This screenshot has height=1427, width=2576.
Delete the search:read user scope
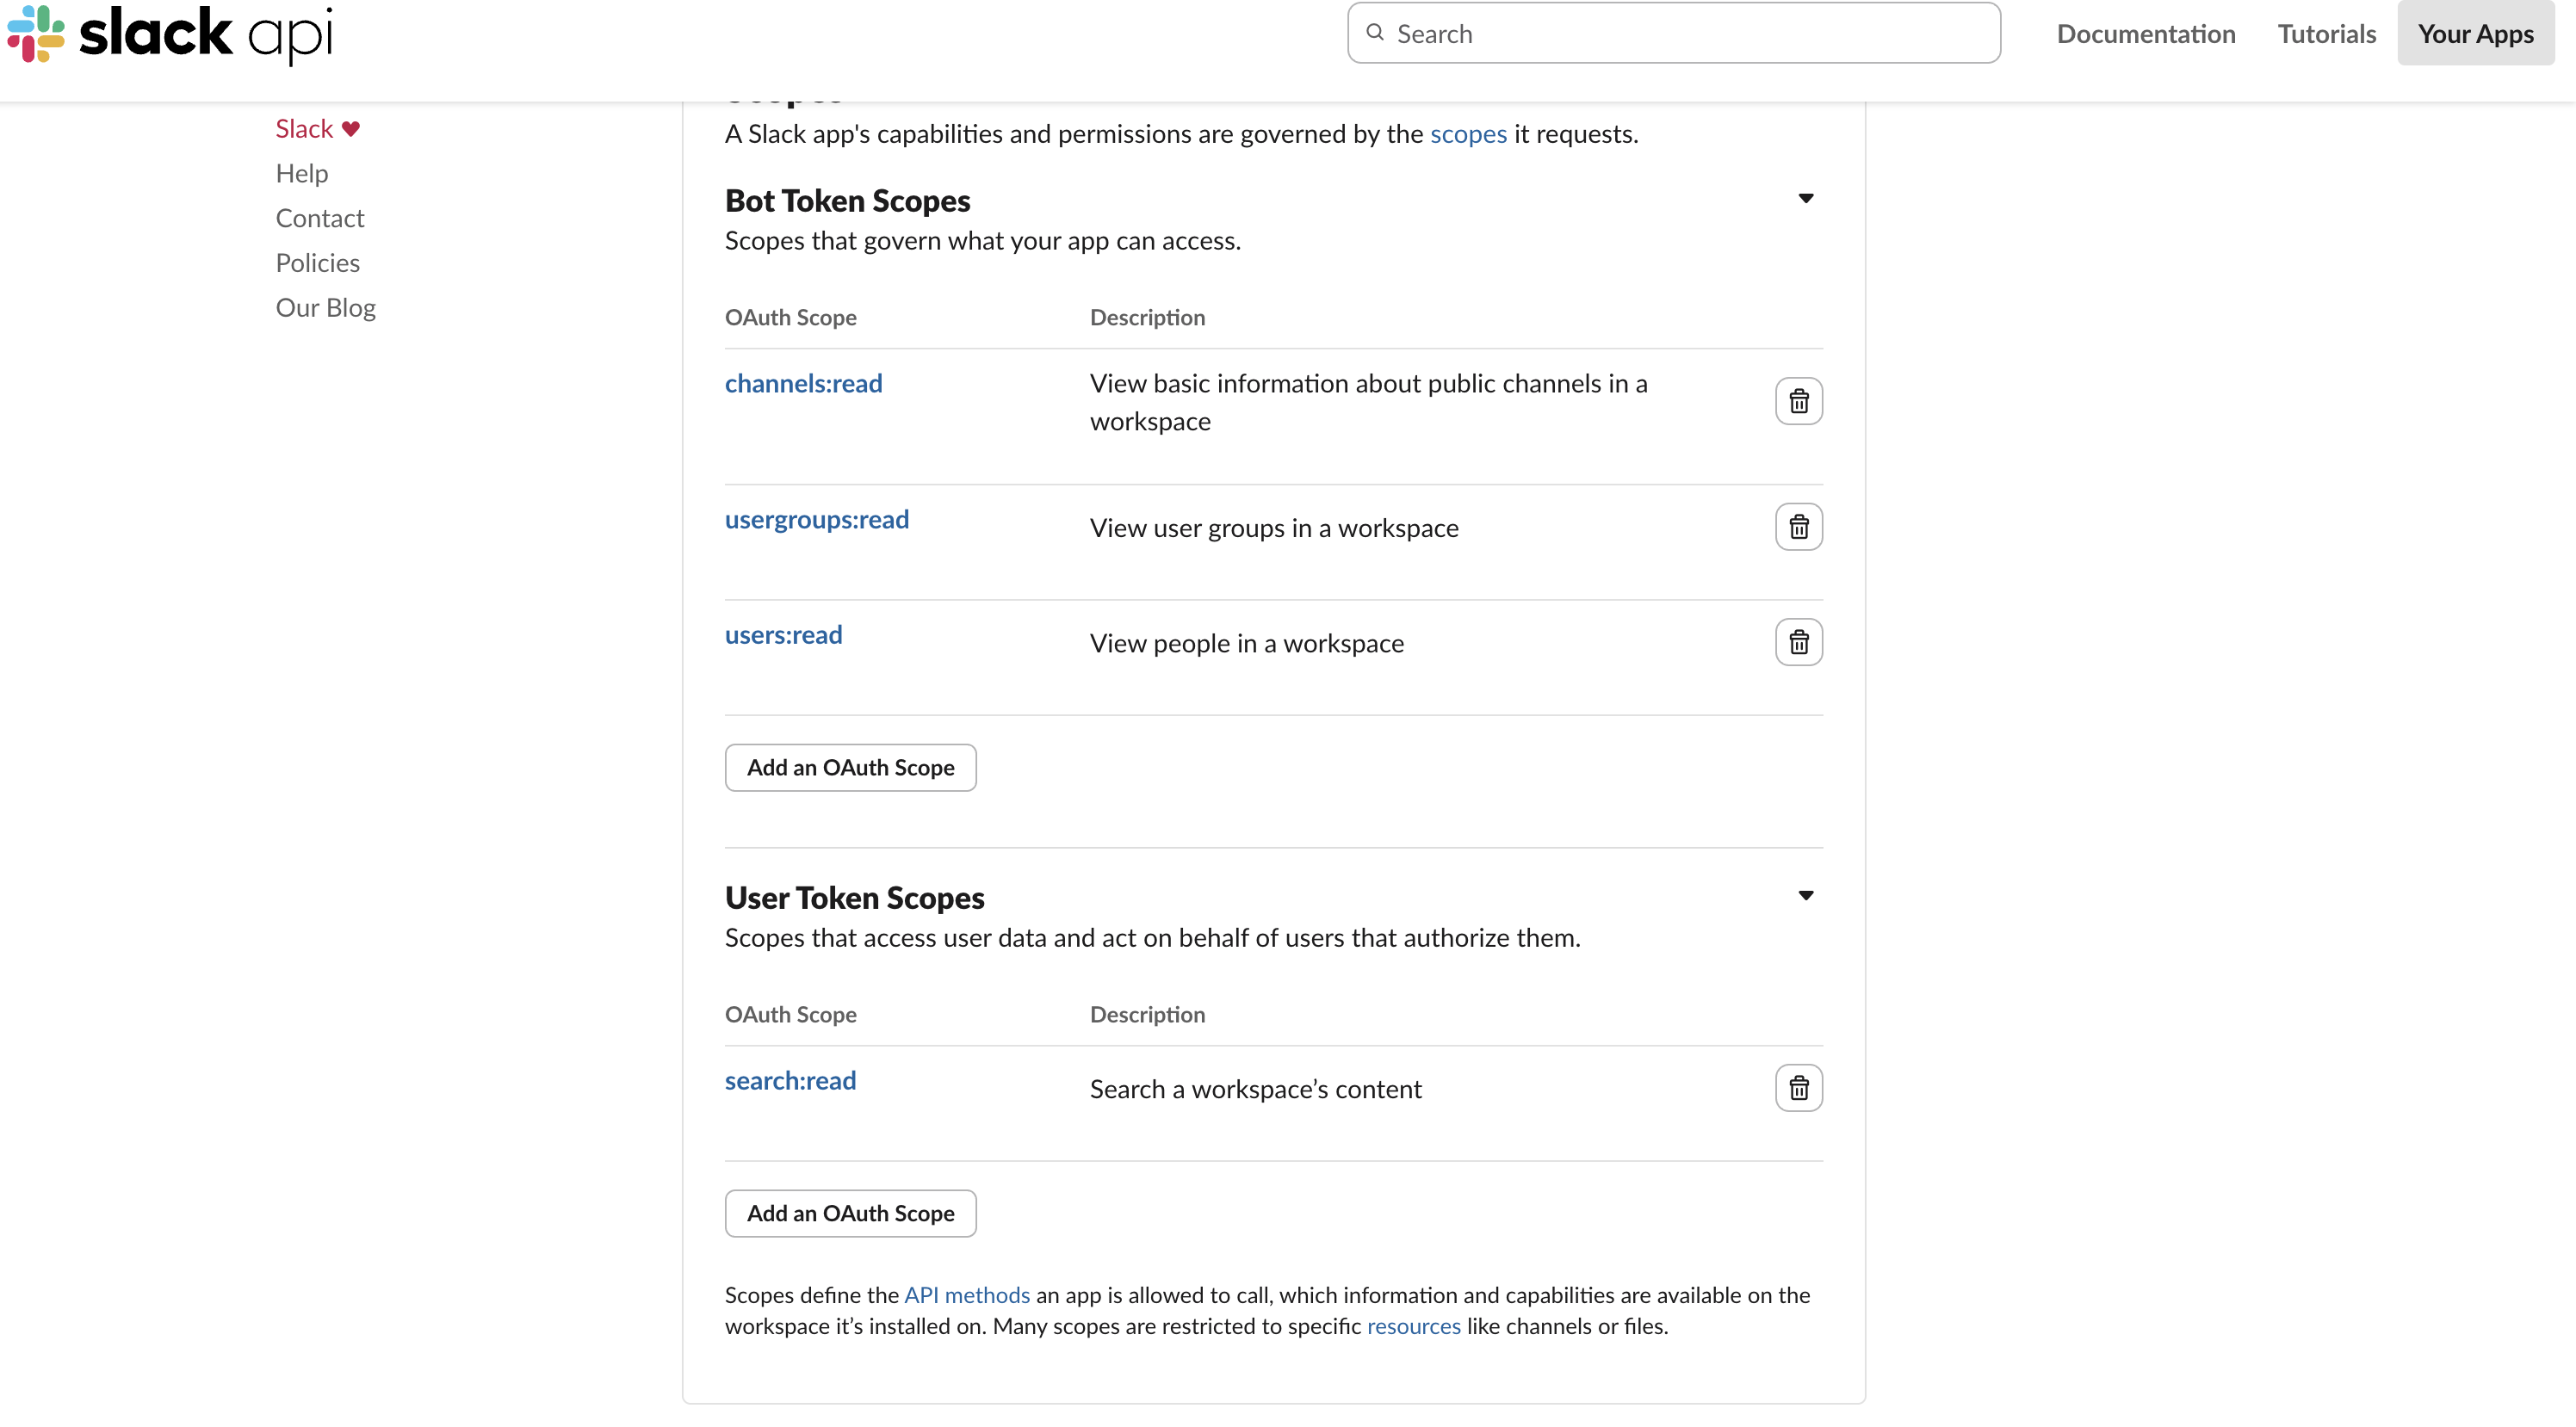pos(1798,1088)
